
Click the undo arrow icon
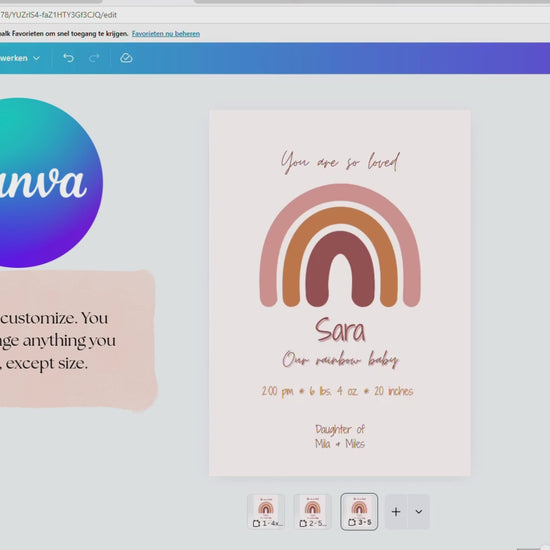point(68,58)
